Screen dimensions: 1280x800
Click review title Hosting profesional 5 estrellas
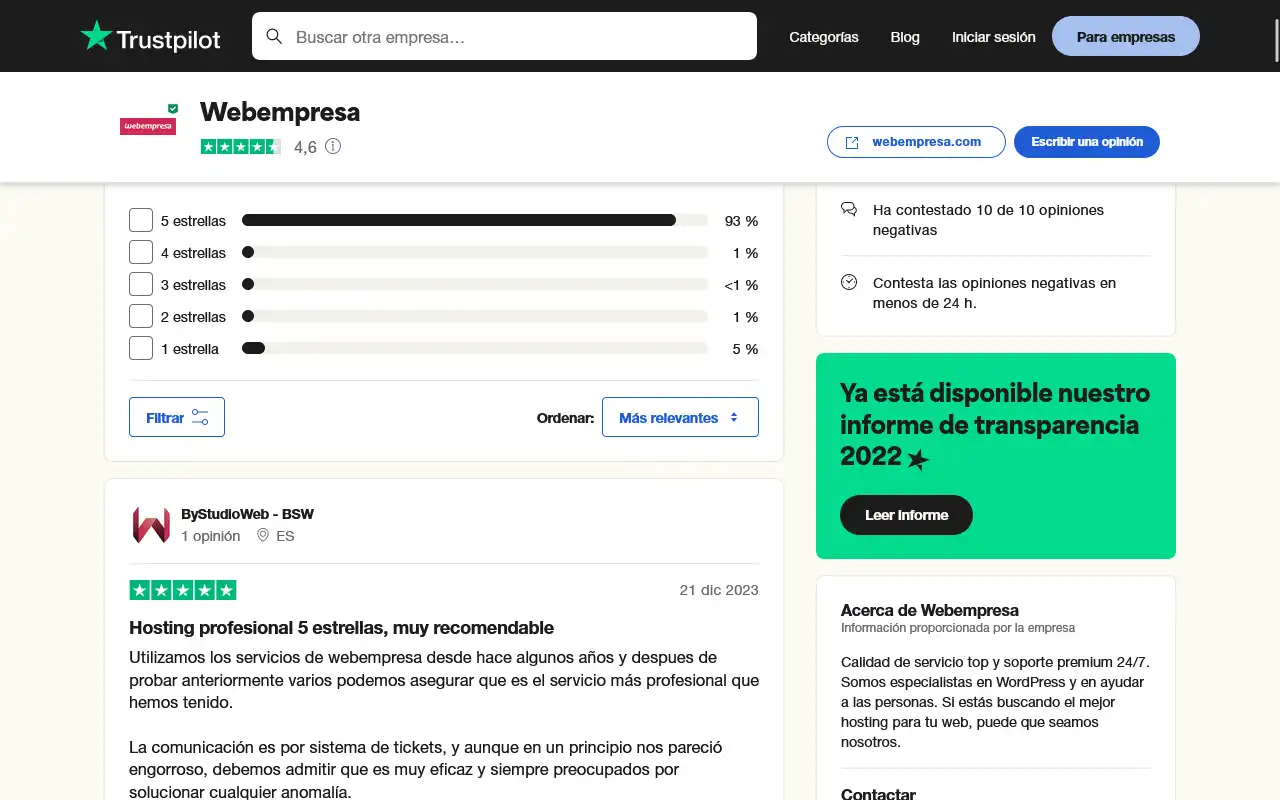pyautogui.click(x=341, y=628)
